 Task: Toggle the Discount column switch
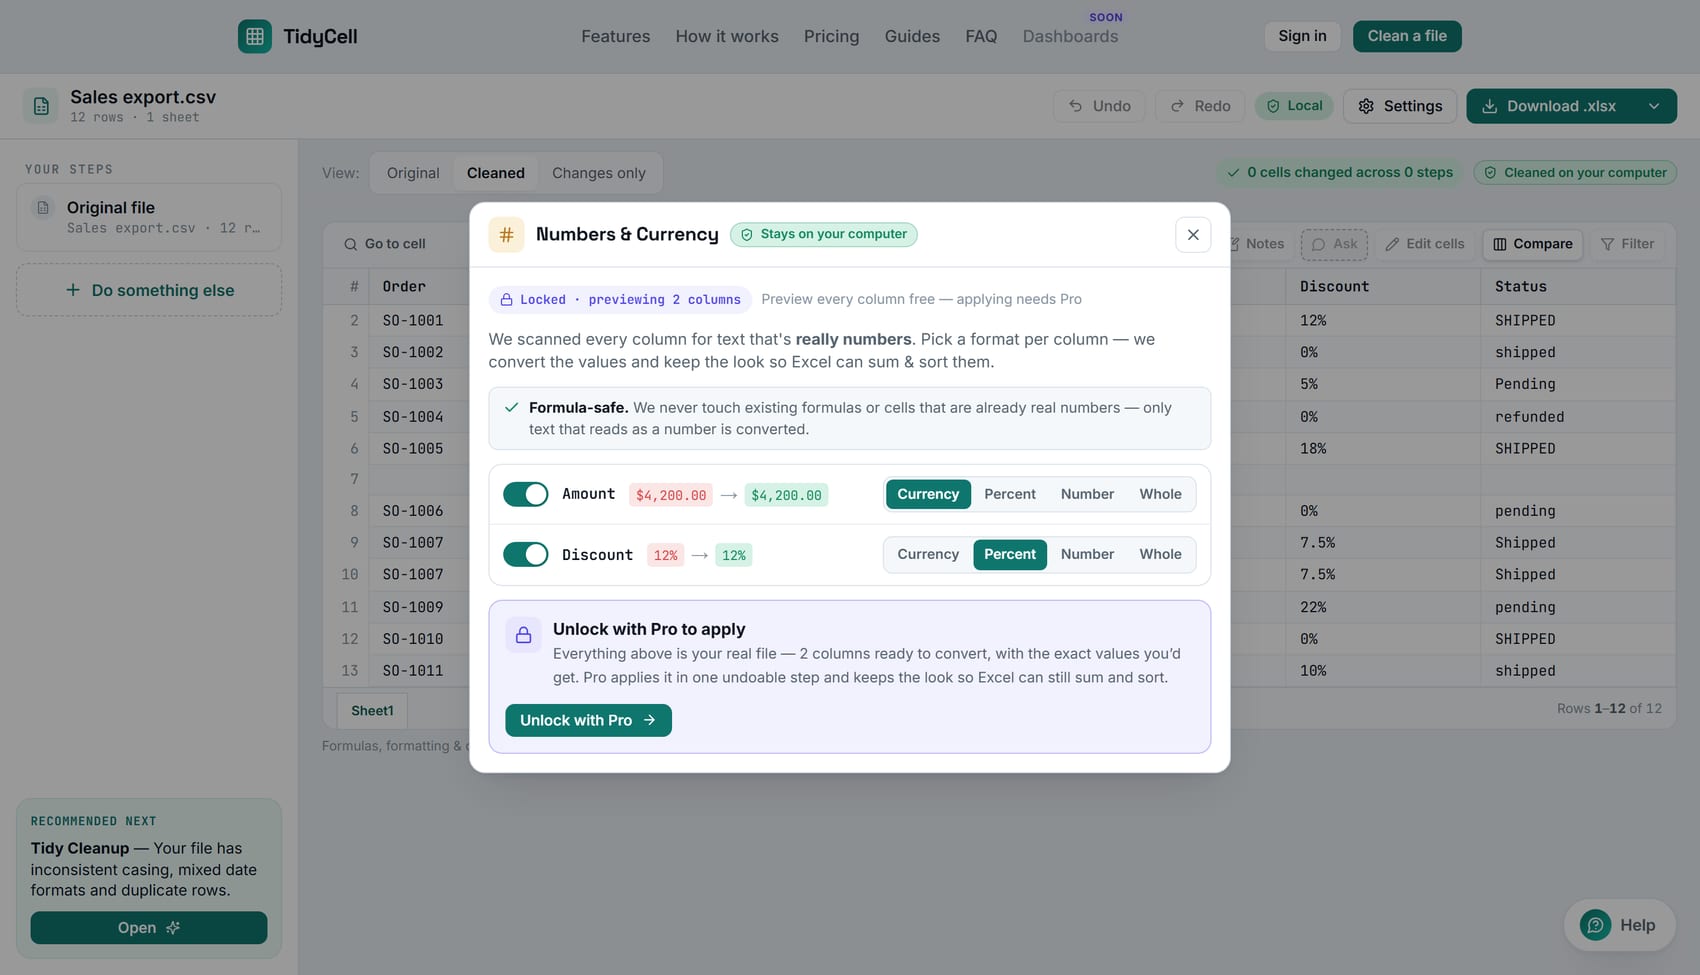(x=525, y=554)
